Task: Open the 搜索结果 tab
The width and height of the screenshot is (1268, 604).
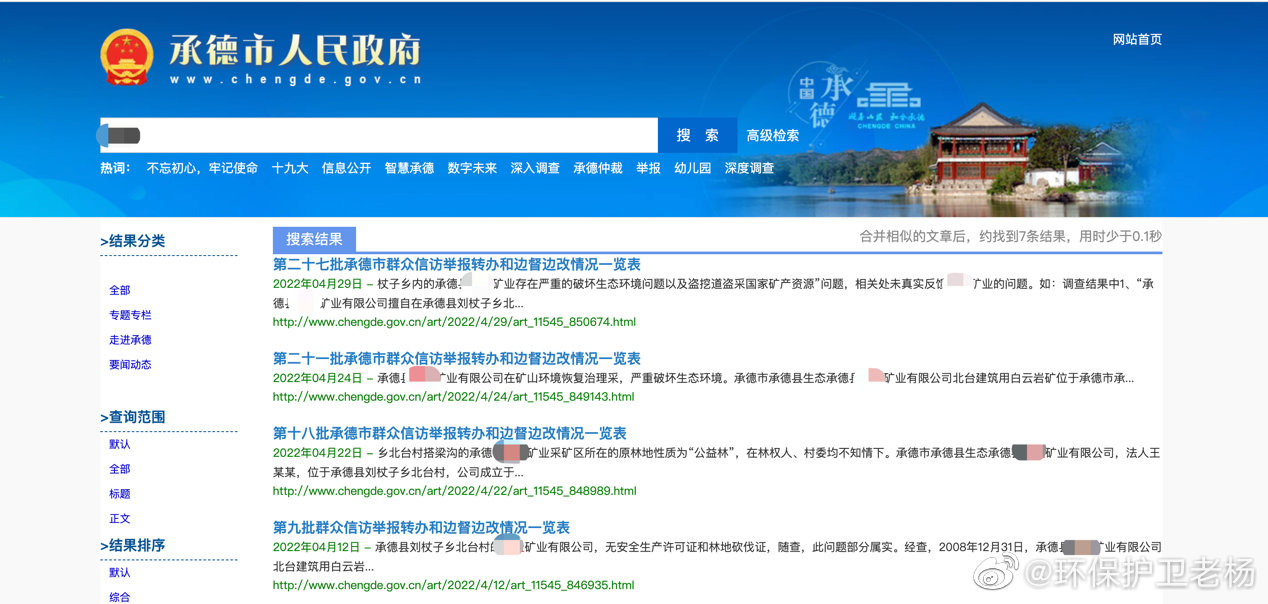Action: [314, 239]
